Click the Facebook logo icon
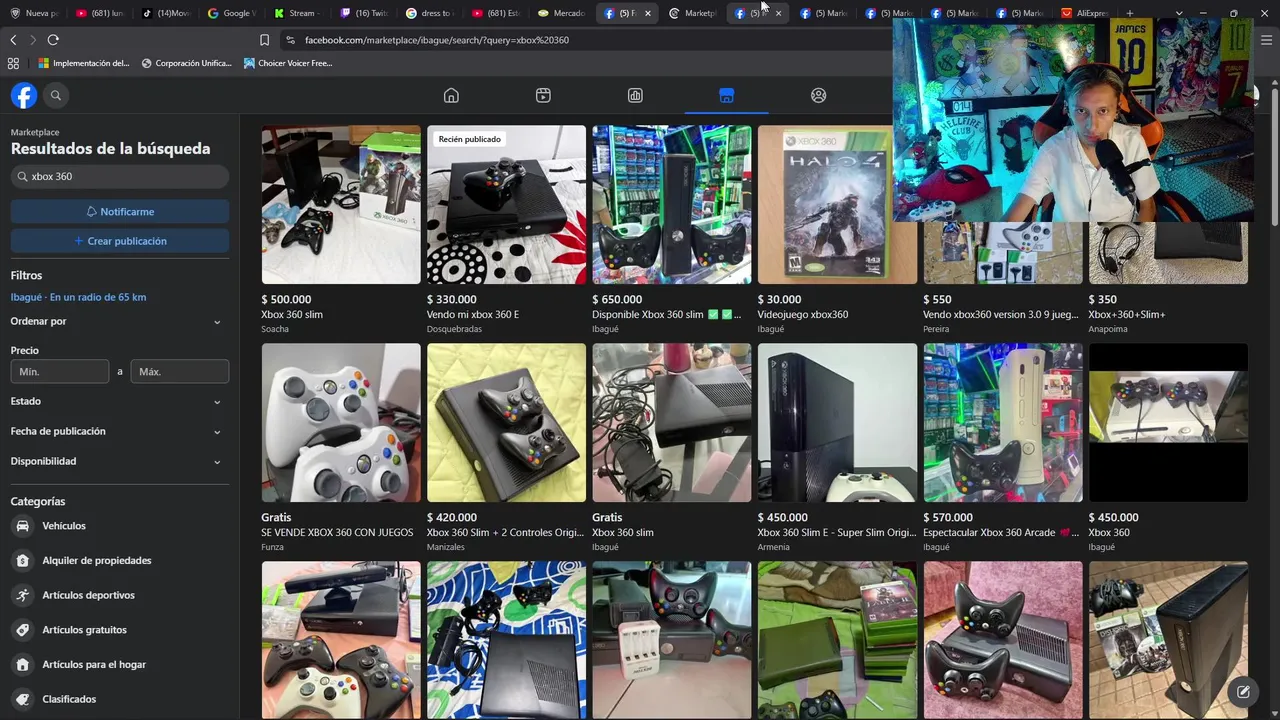The width and height of the screenshot is (1280, 720). (24, 95)
